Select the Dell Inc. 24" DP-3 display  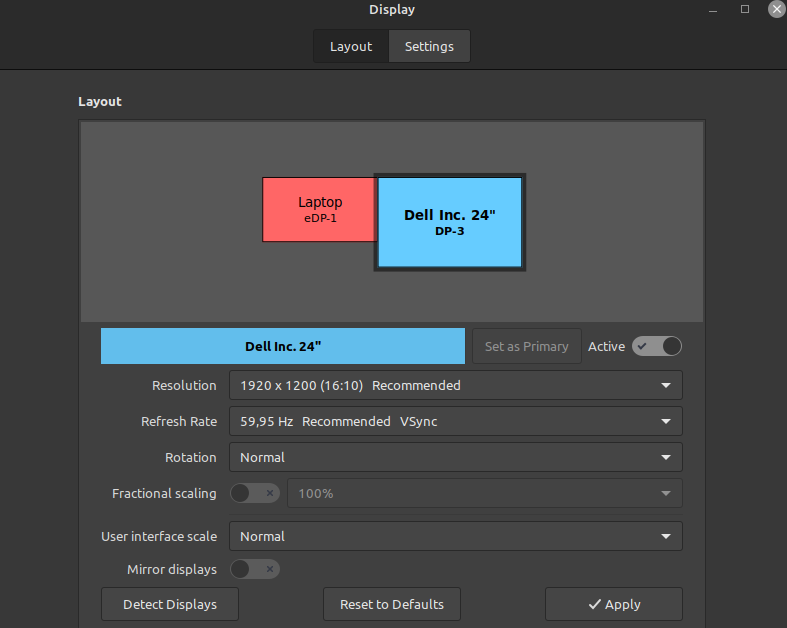[450, 222]
